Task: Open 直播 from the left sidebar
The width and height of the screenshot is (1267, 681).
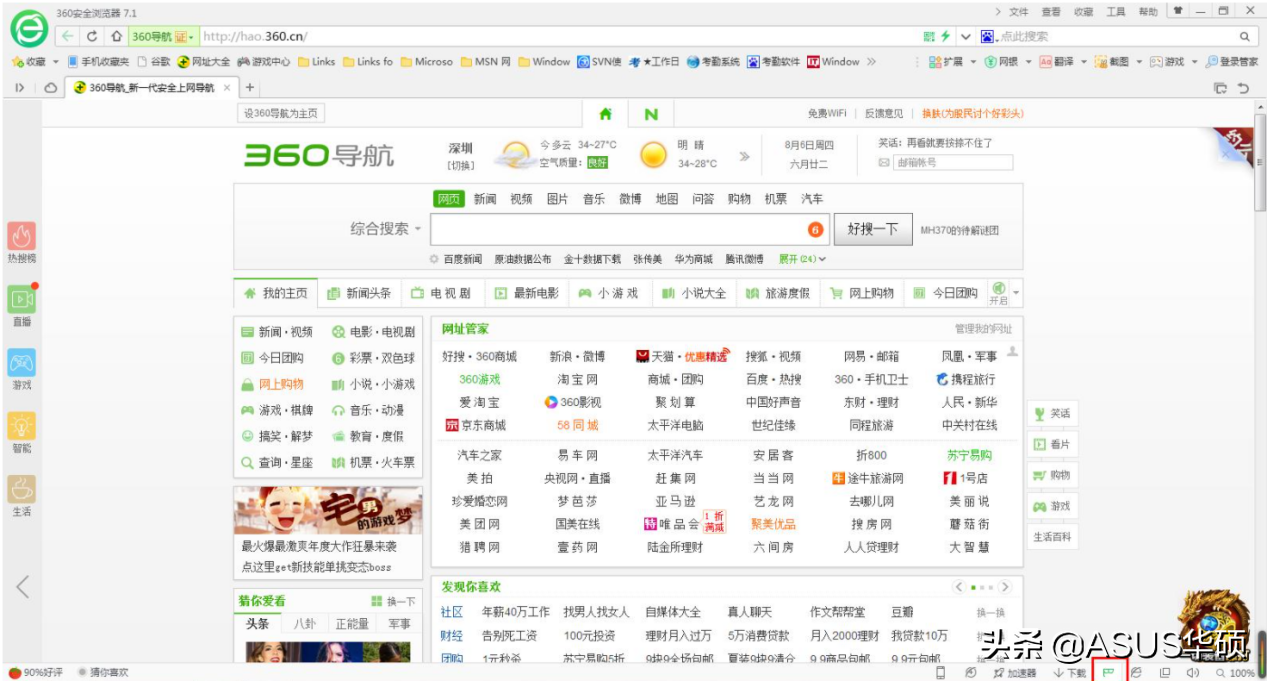Action: click(21, 300)
